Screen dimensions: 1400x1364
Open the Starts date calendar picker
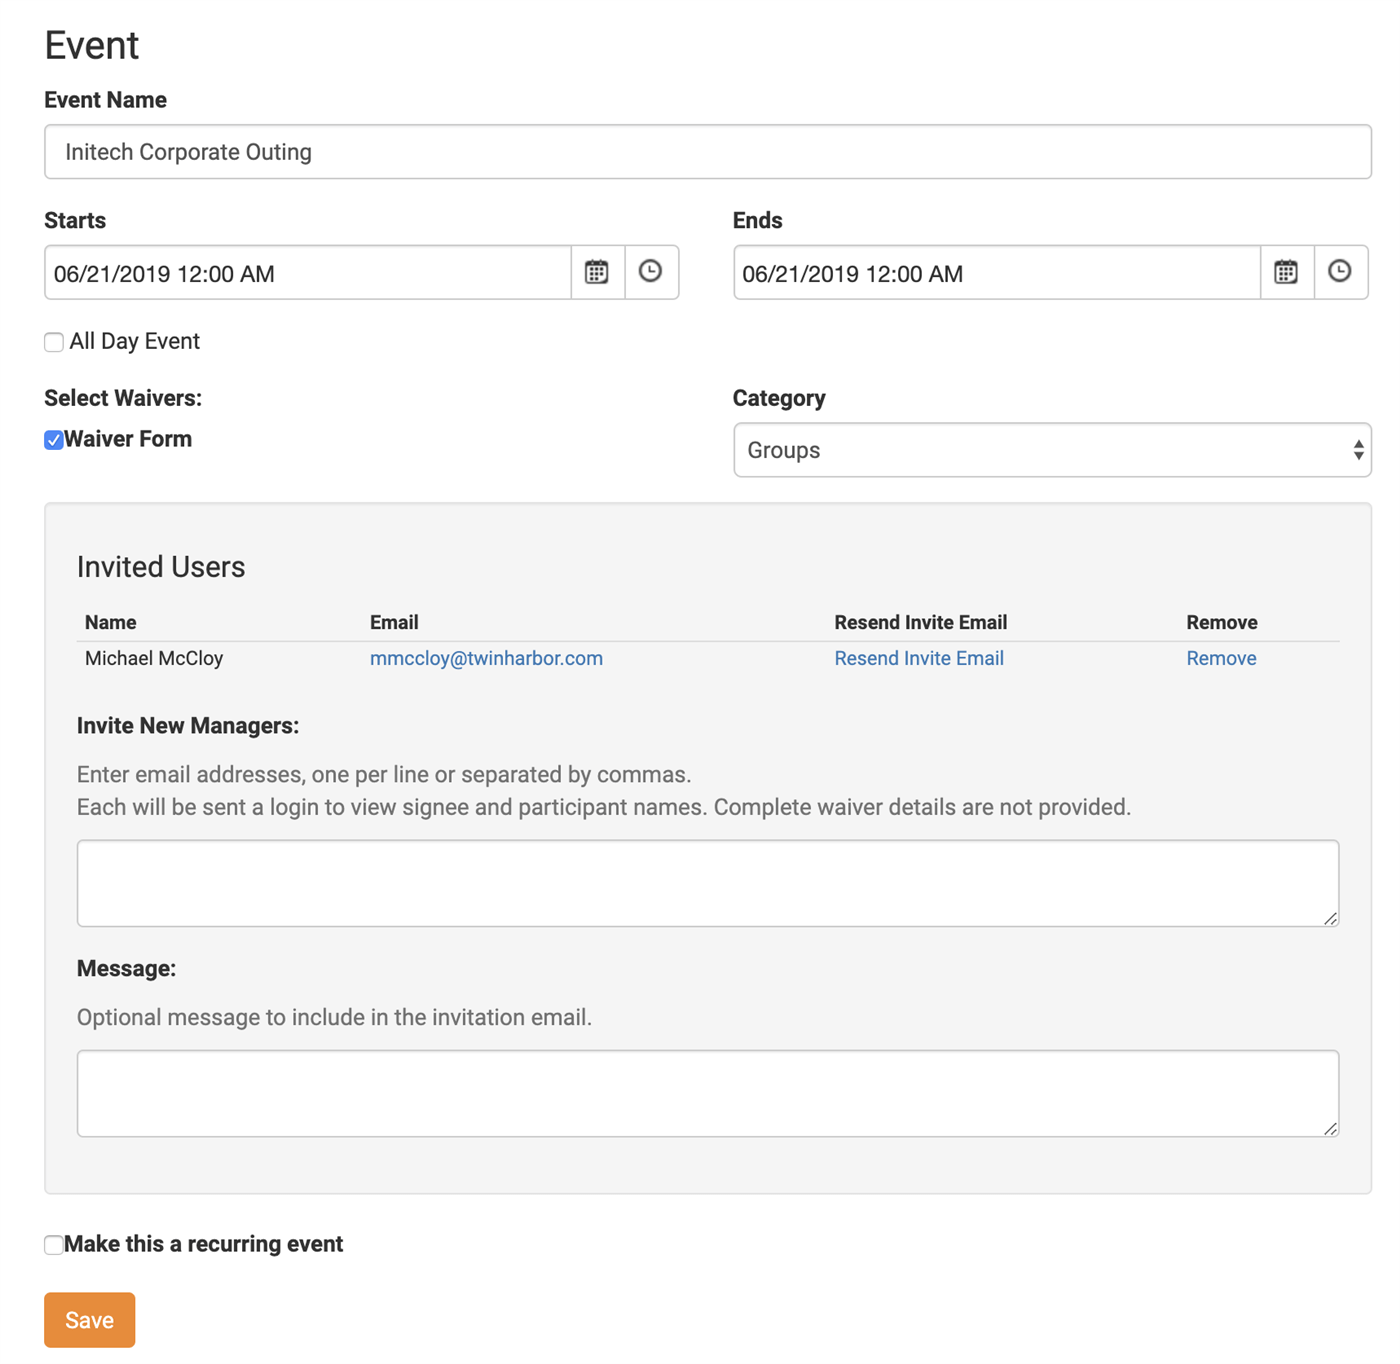click(x=597, y=272)
